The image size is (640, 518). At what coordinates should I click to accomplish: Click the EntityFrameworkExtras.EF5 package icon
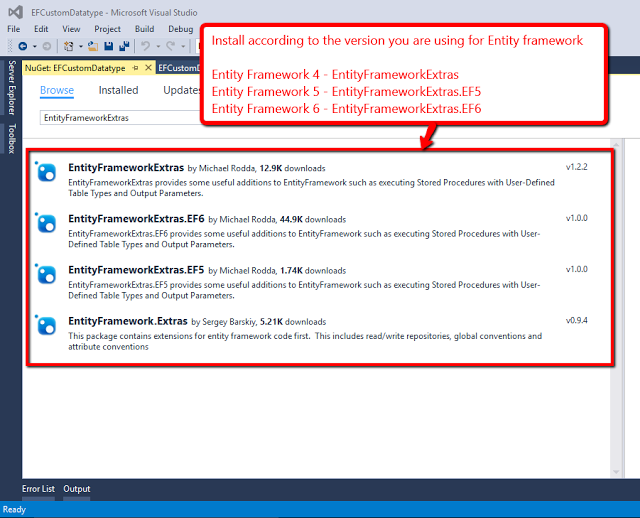tap(47, 275)
